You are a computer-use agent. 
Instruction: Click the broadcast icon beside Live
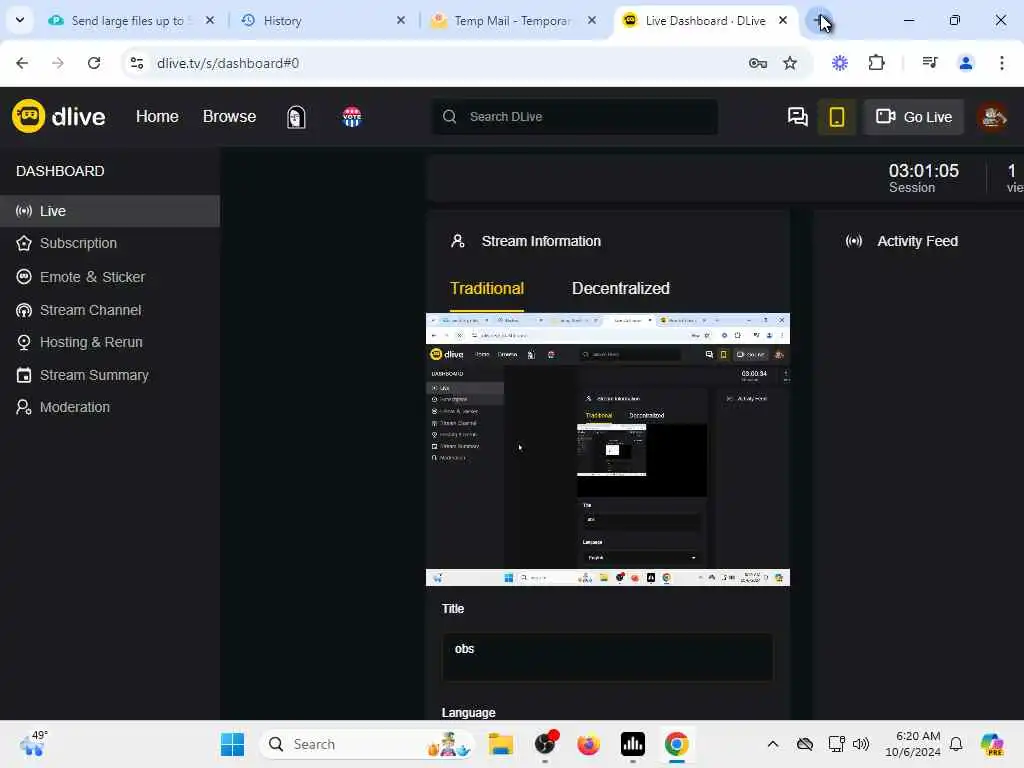coord(24,211)
